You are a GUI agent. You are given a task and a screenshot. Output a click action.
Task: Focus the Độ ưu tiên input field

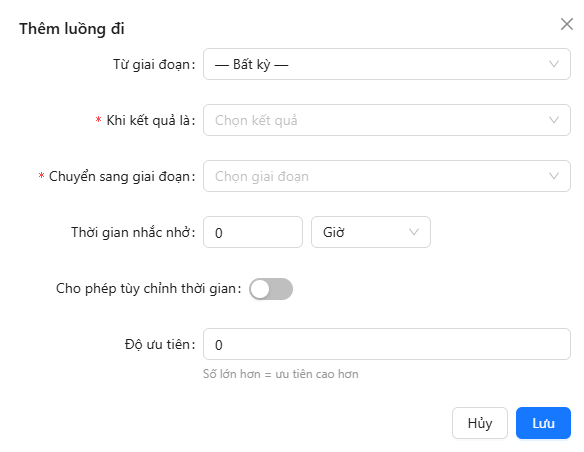coord(387,344)
